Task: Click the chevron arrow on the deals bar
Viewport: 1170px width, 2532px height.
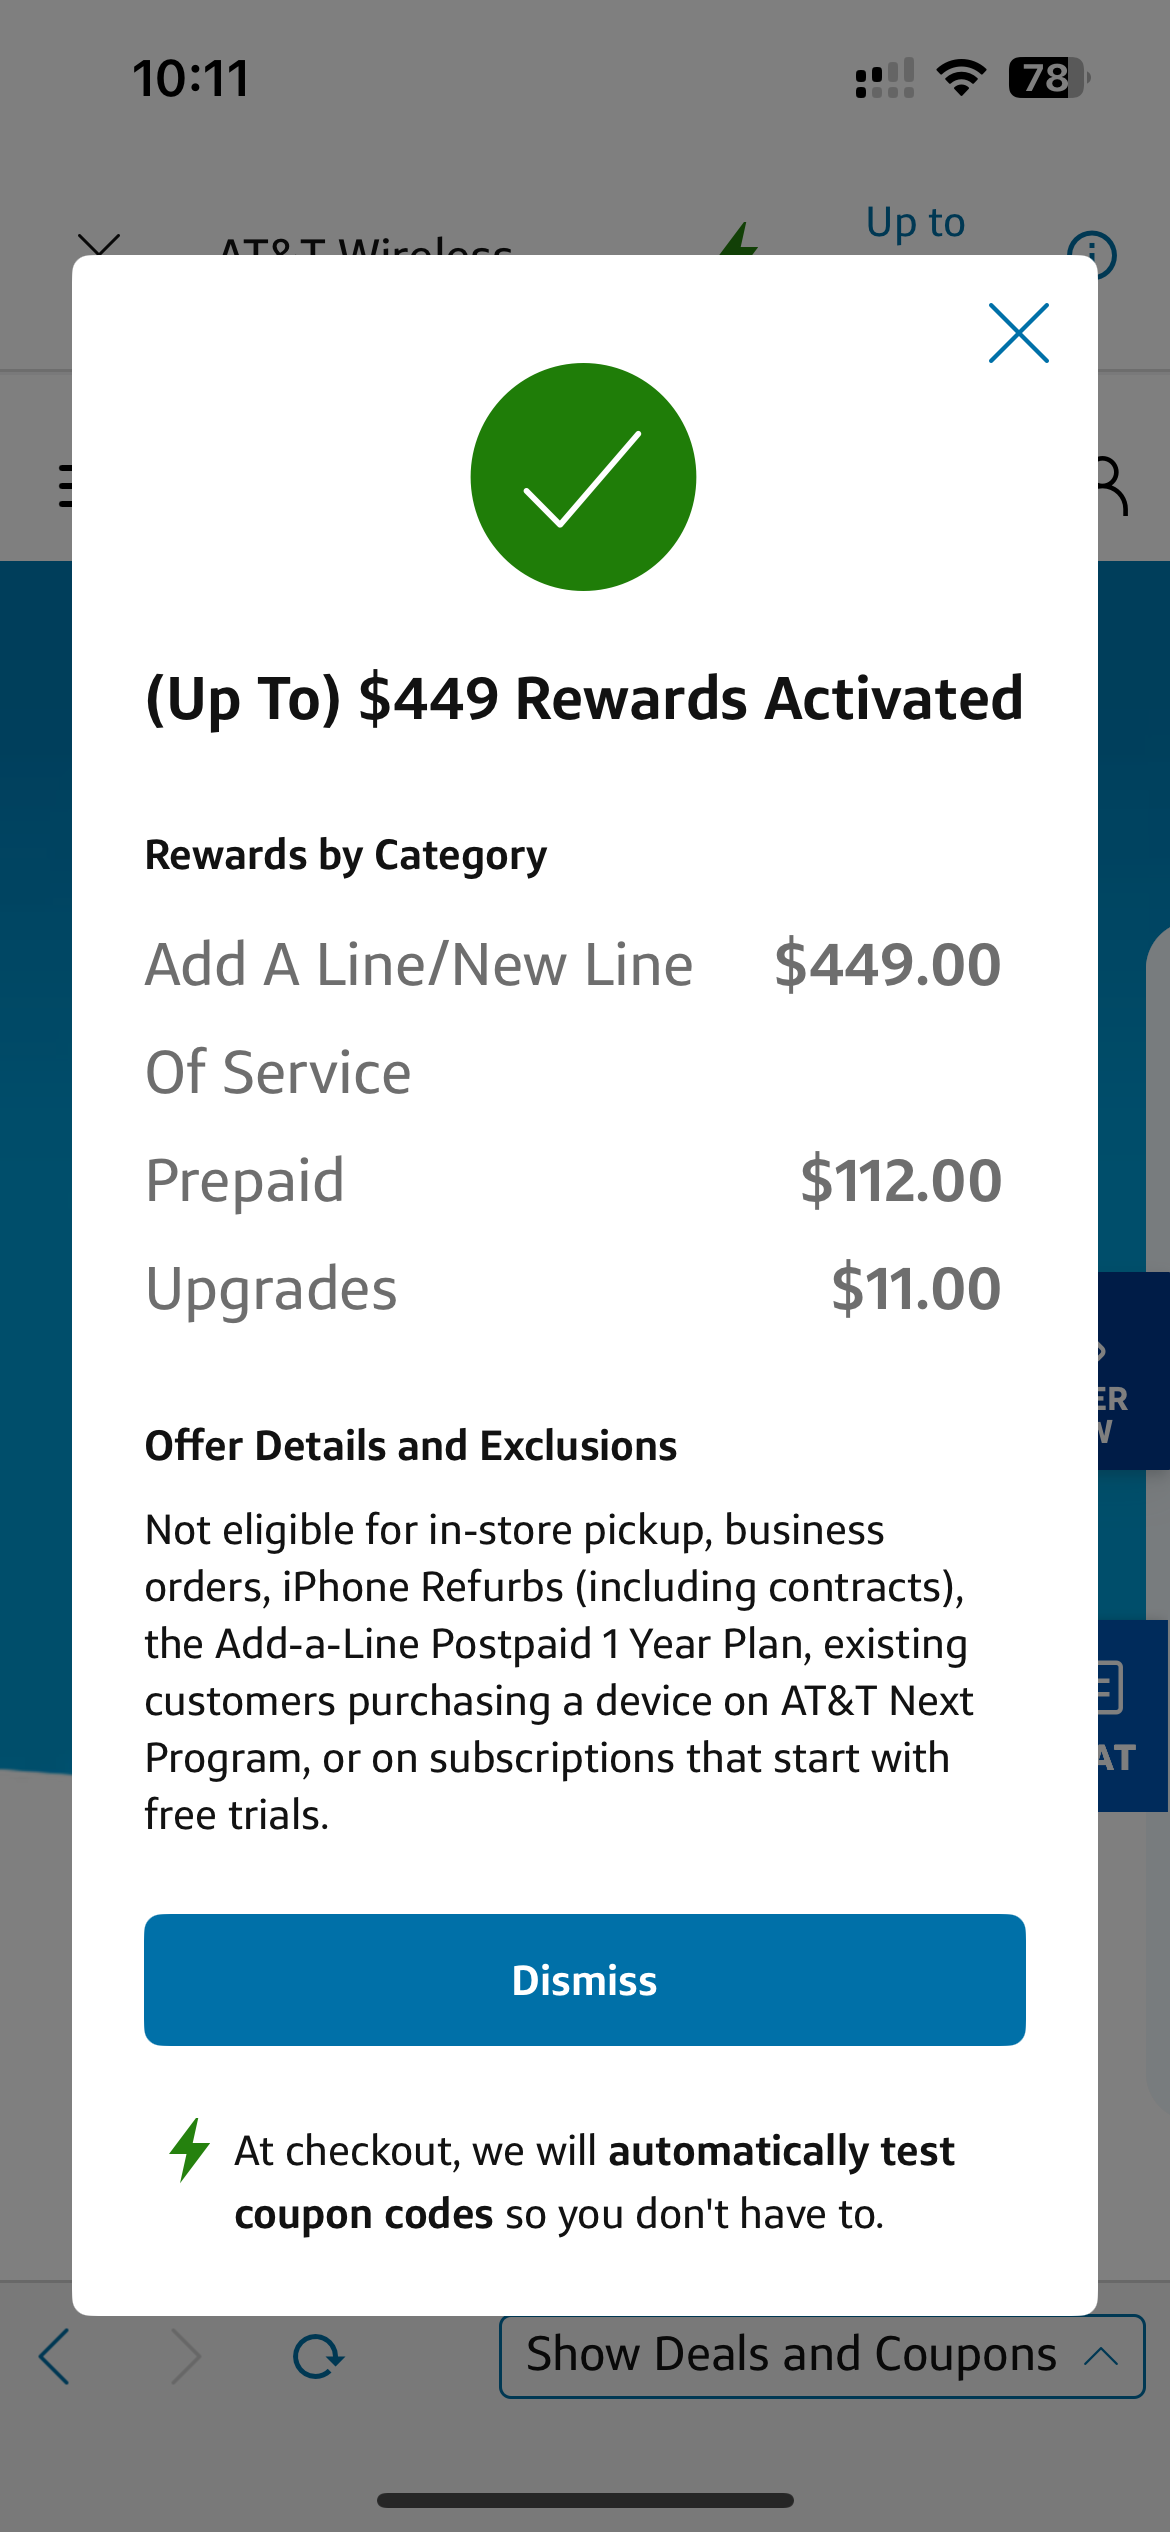Action: click(1101, 2355)
